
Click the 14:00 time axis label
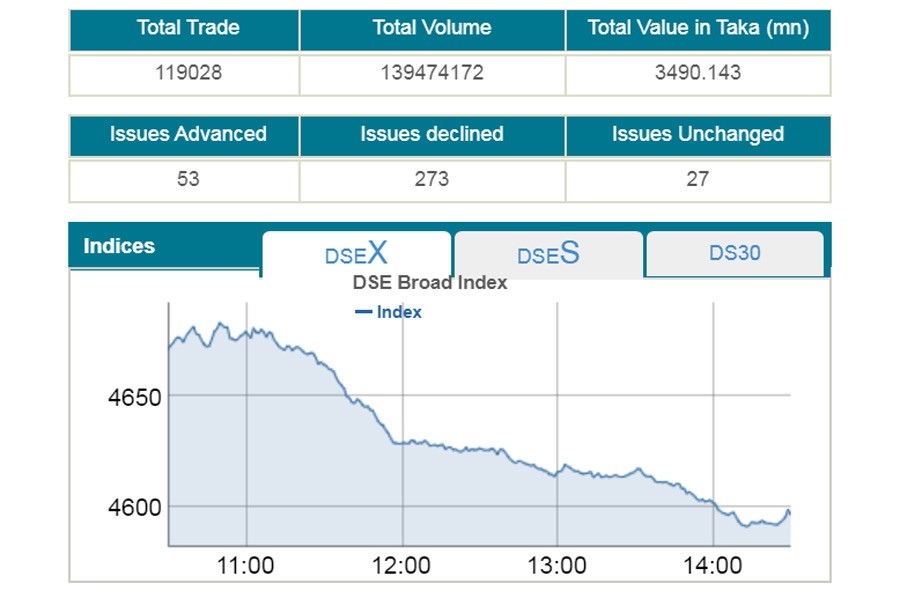[712, 566]
